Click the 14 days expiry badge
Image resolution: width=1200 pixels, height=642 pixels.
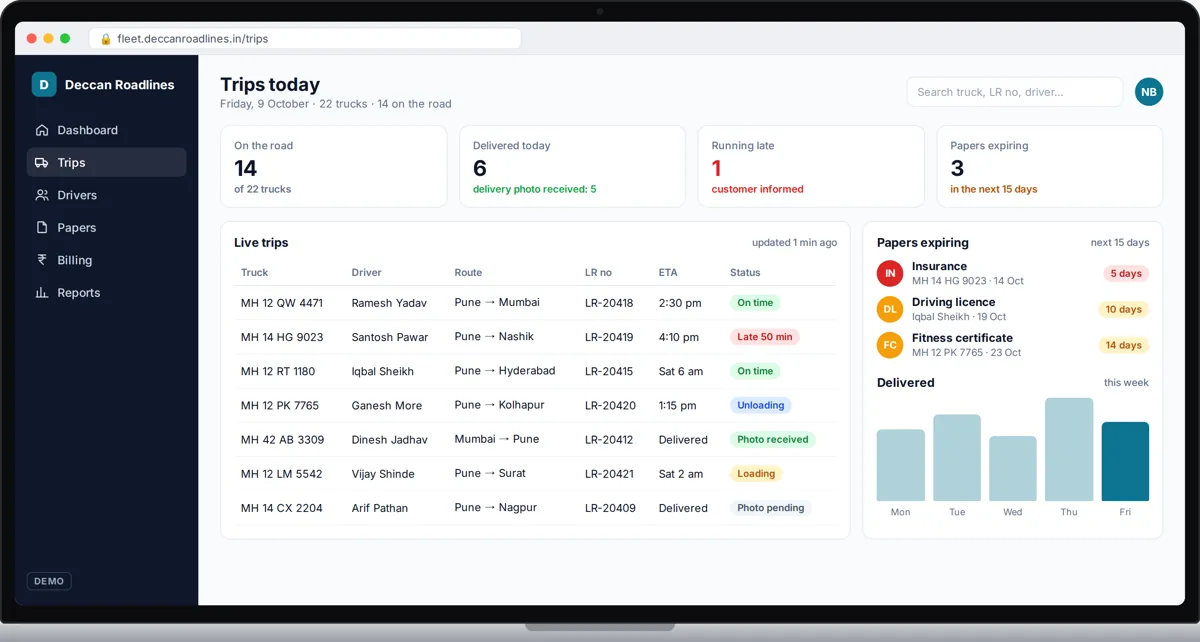pyautogui.click(x=1124, y=345)
